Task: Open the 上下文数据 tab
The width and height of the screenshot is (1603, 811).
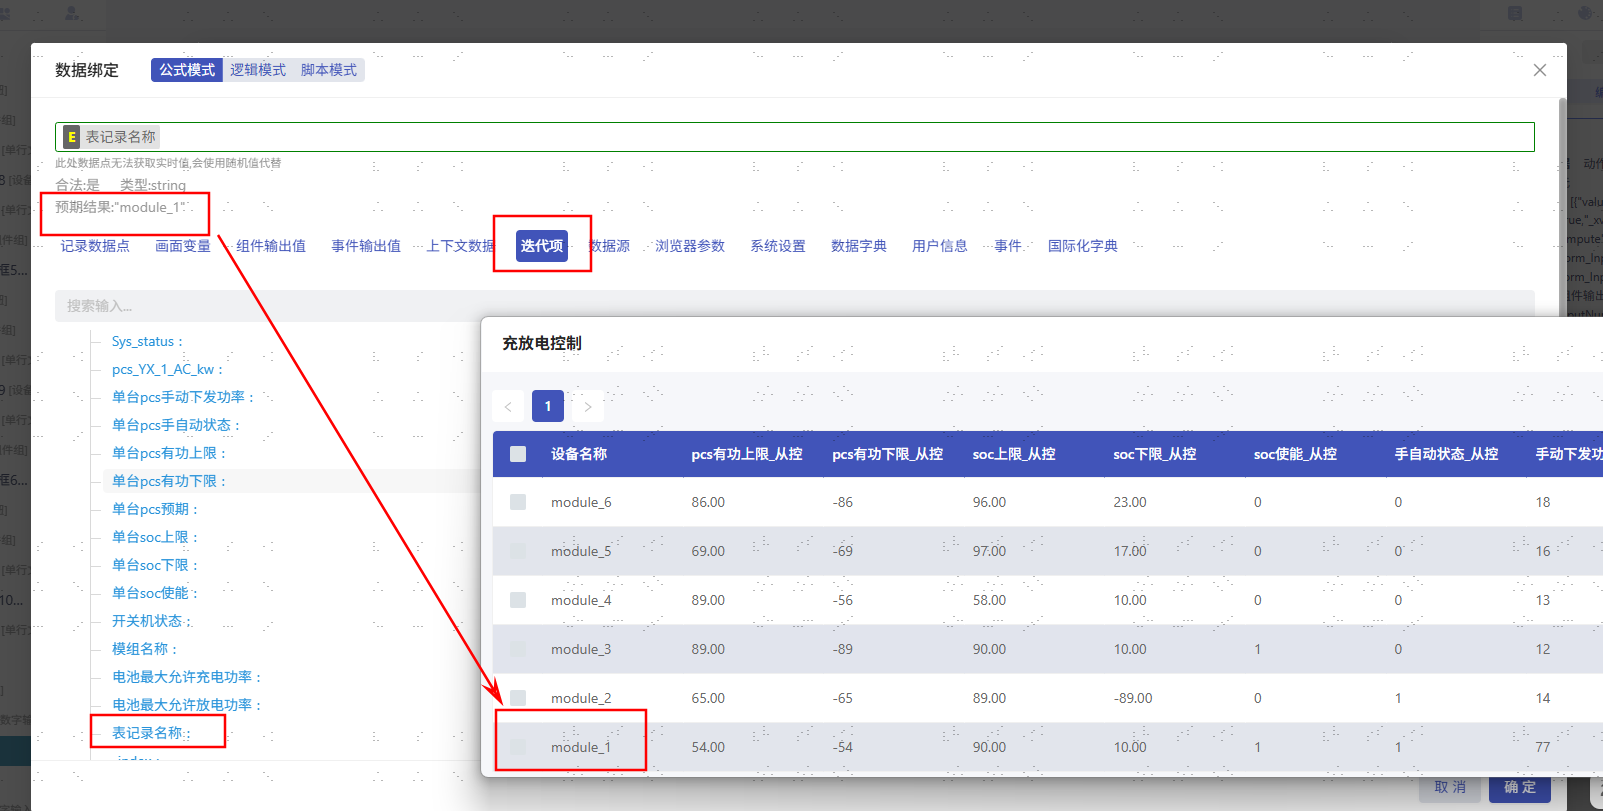Action: 461,246
